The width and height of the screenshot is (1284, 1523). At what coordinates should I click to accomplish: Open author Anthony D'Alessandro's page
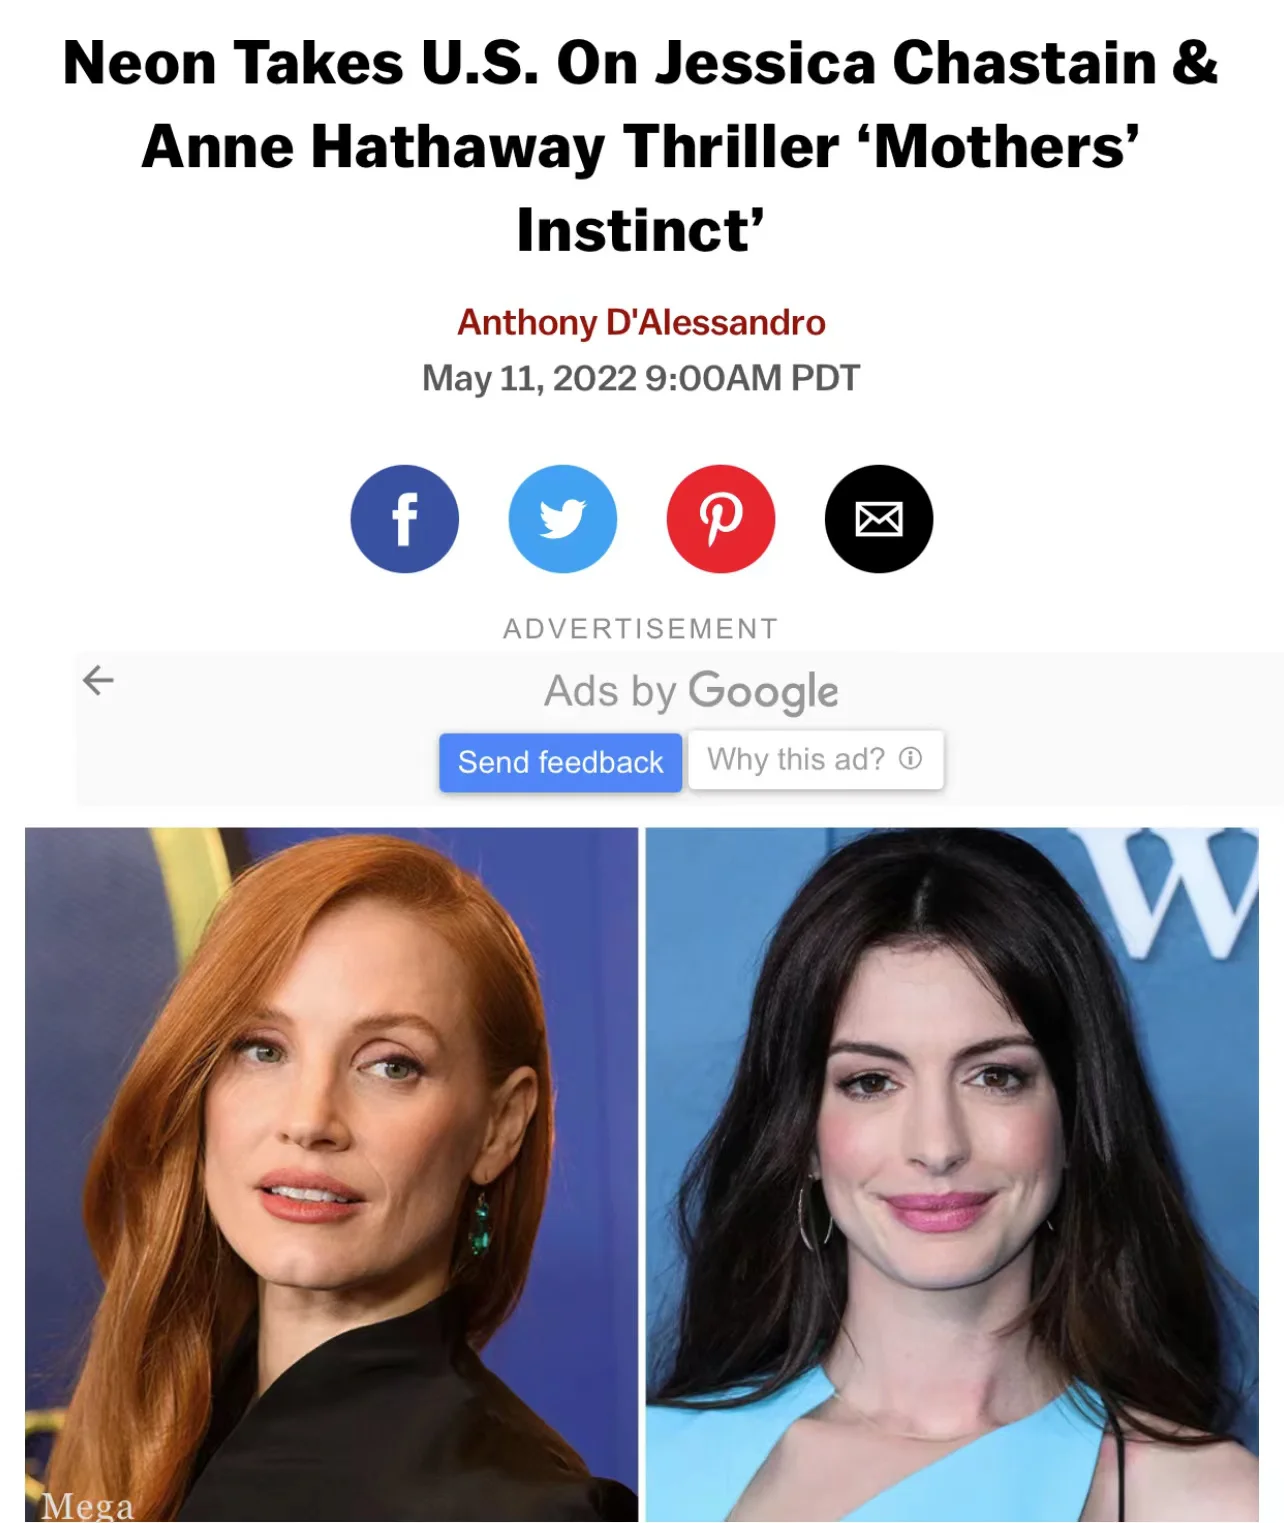click(641, 322)
